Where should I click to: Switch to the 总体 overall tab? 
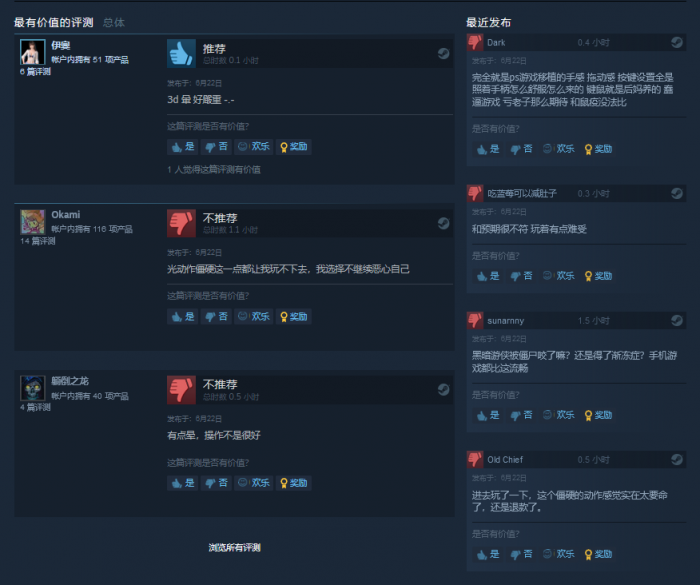114,22
